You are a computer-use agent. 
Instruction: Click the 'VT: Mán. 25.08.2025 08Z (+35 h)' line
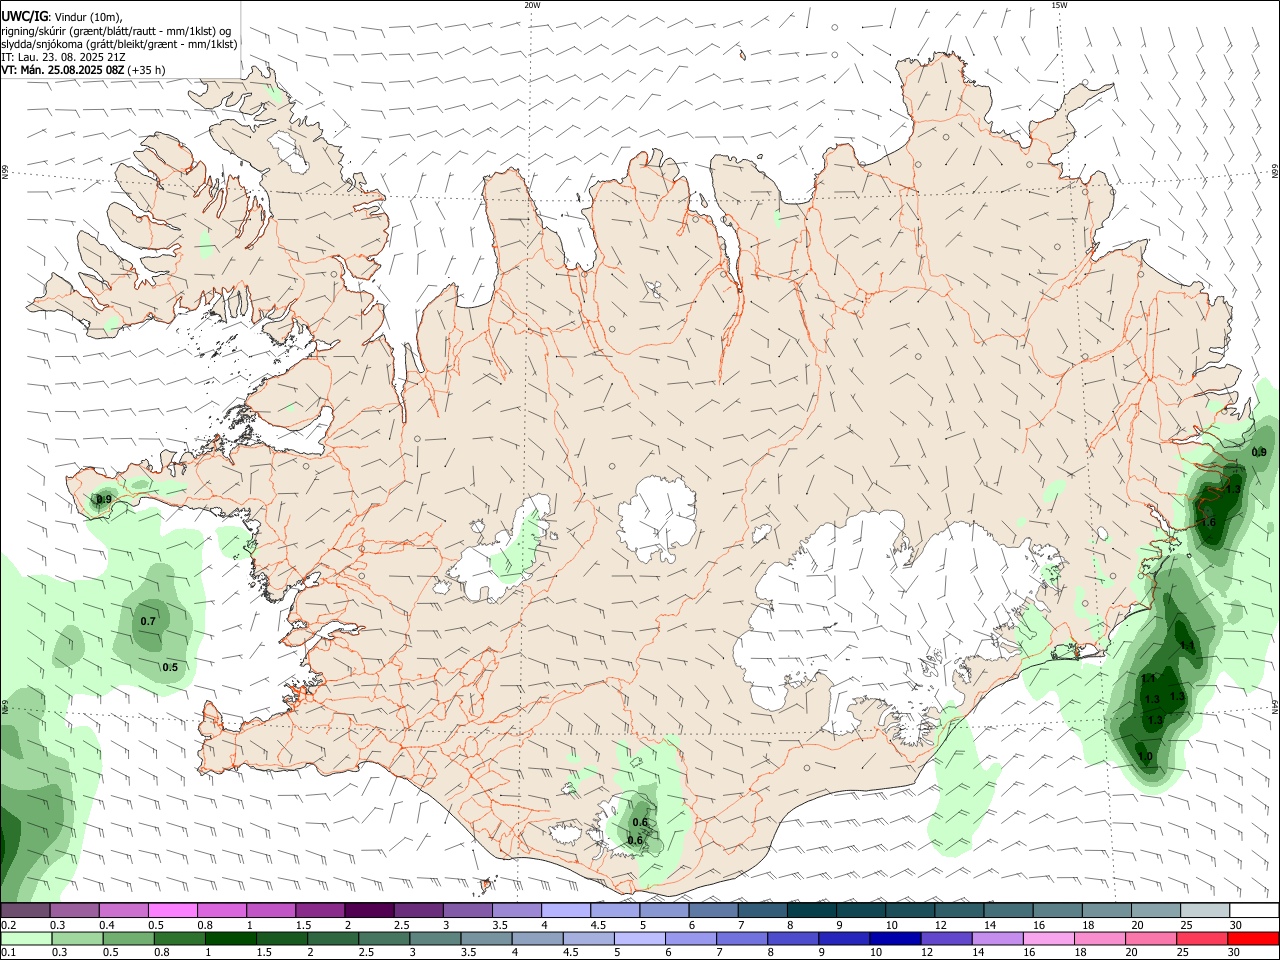[x=84, y=70]
